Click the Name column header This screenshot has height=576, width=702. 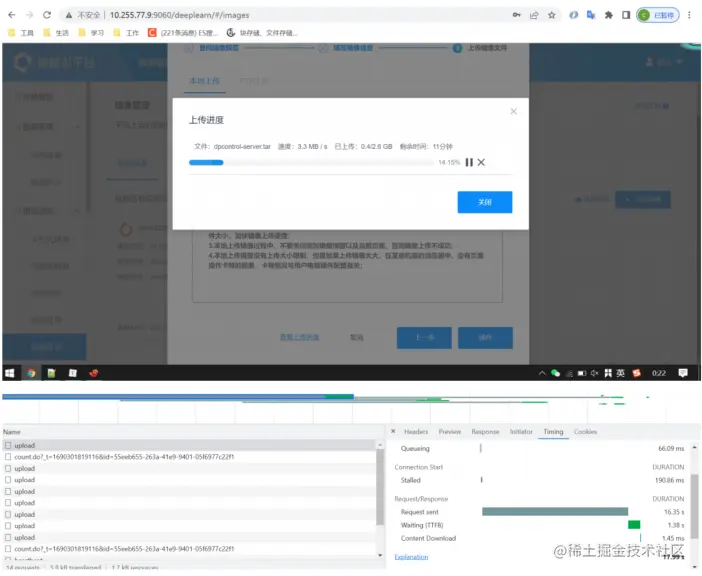pyautogui.click(x=12, y=432)
